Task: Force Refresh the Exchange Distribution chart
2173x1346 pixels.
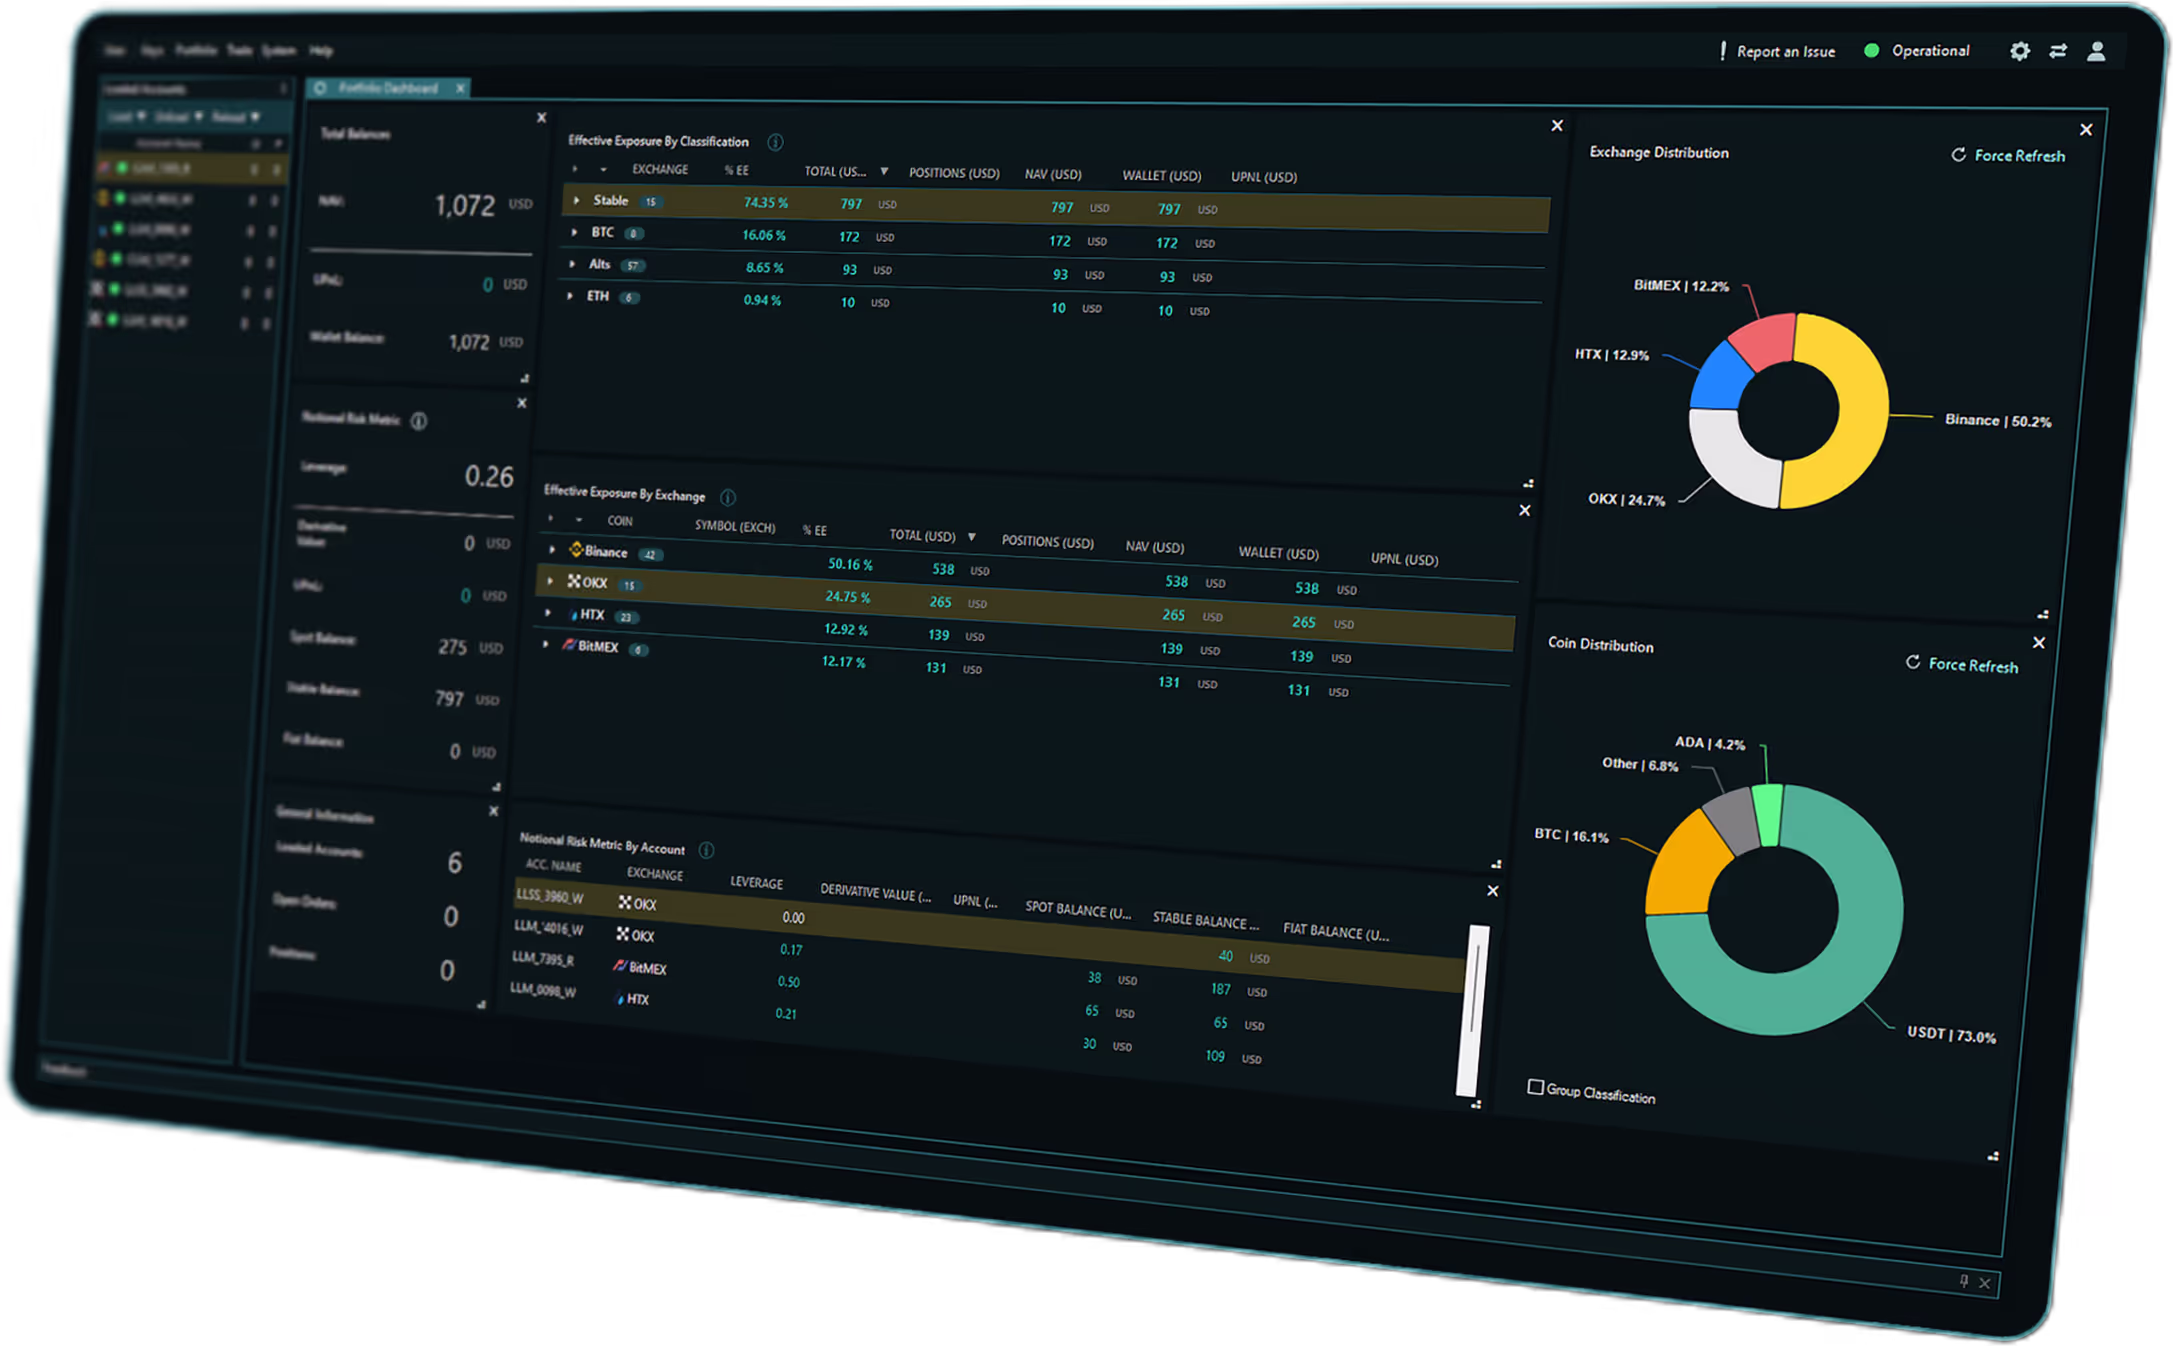Action: pos(2008,155)
